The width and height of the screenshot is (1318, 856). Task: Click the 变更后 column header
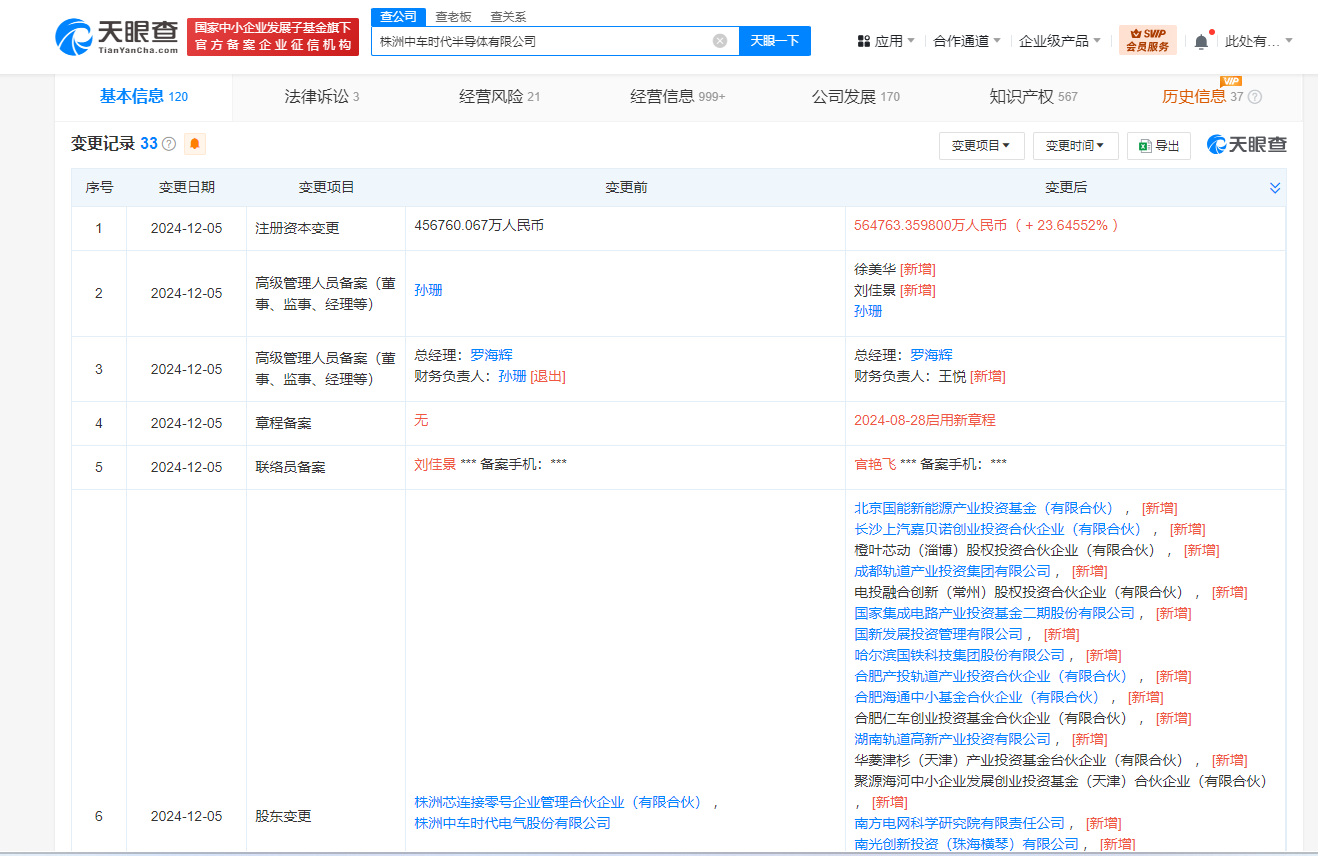(1065, 187)
